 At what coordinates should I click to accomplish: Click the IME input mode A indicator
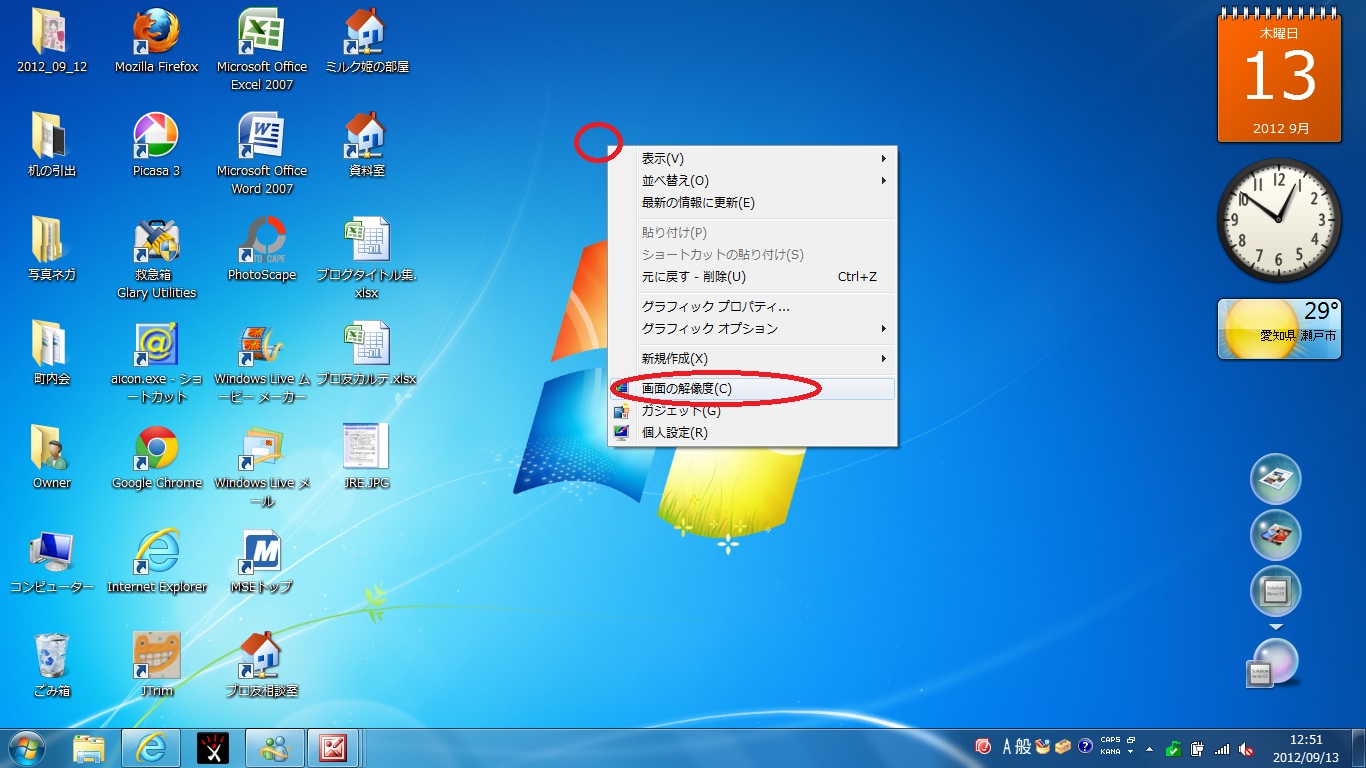pyautogui.click(x=1007, y=747)
